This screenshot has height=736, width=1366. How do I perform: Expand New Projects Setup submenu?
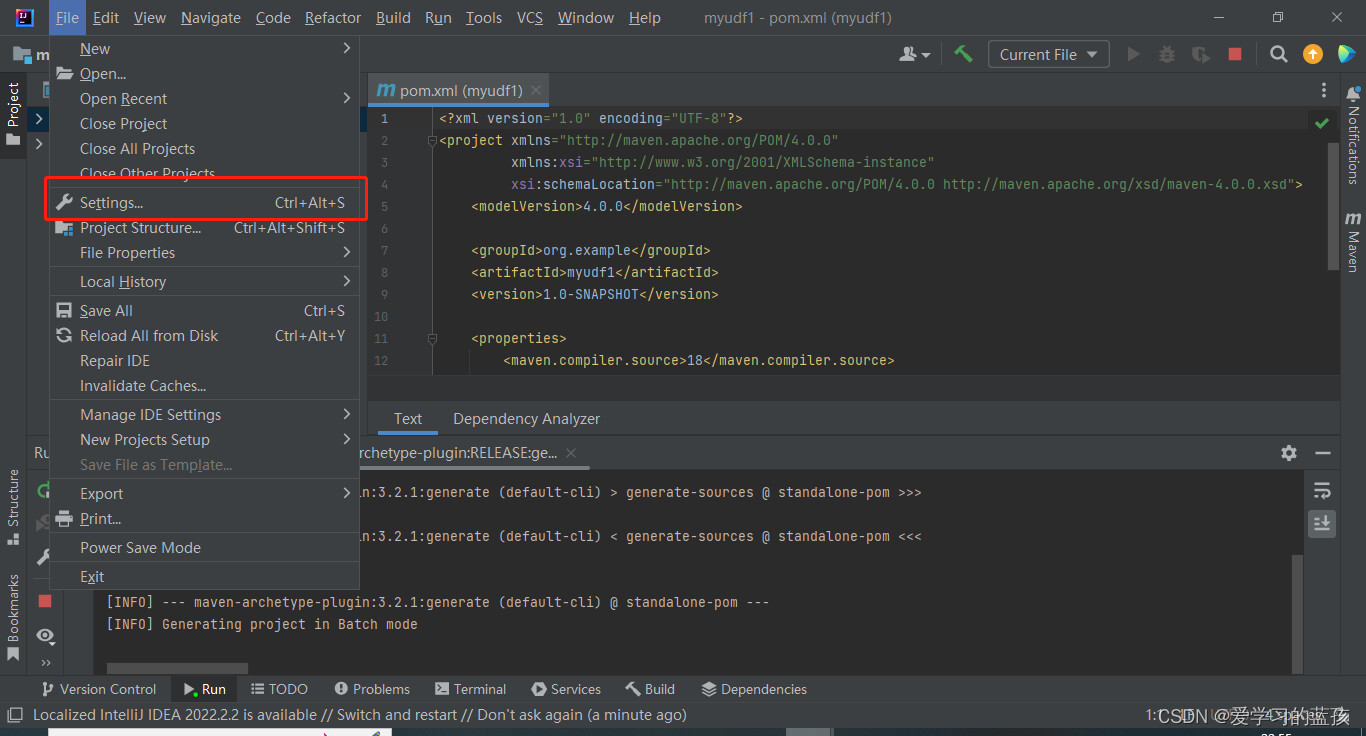pyautogui.click(x=204, y=440)
